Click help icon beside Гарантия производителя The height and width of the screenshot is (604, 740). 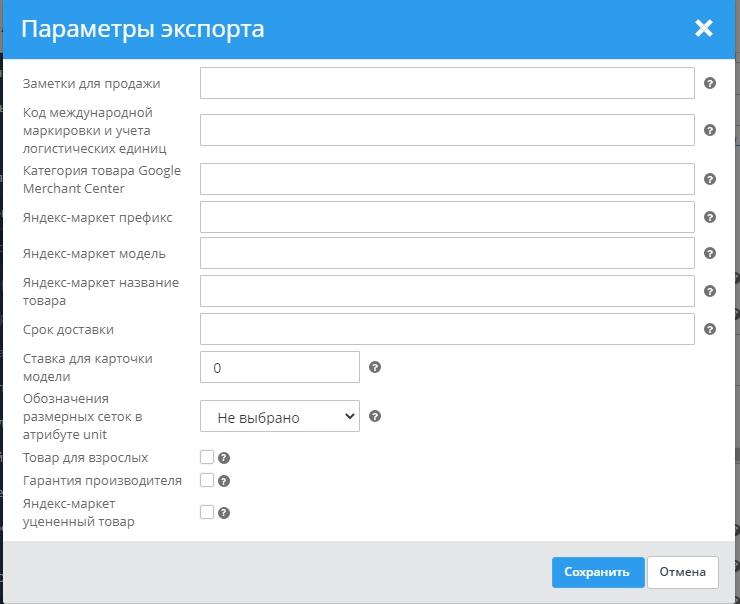coord(224,481)
